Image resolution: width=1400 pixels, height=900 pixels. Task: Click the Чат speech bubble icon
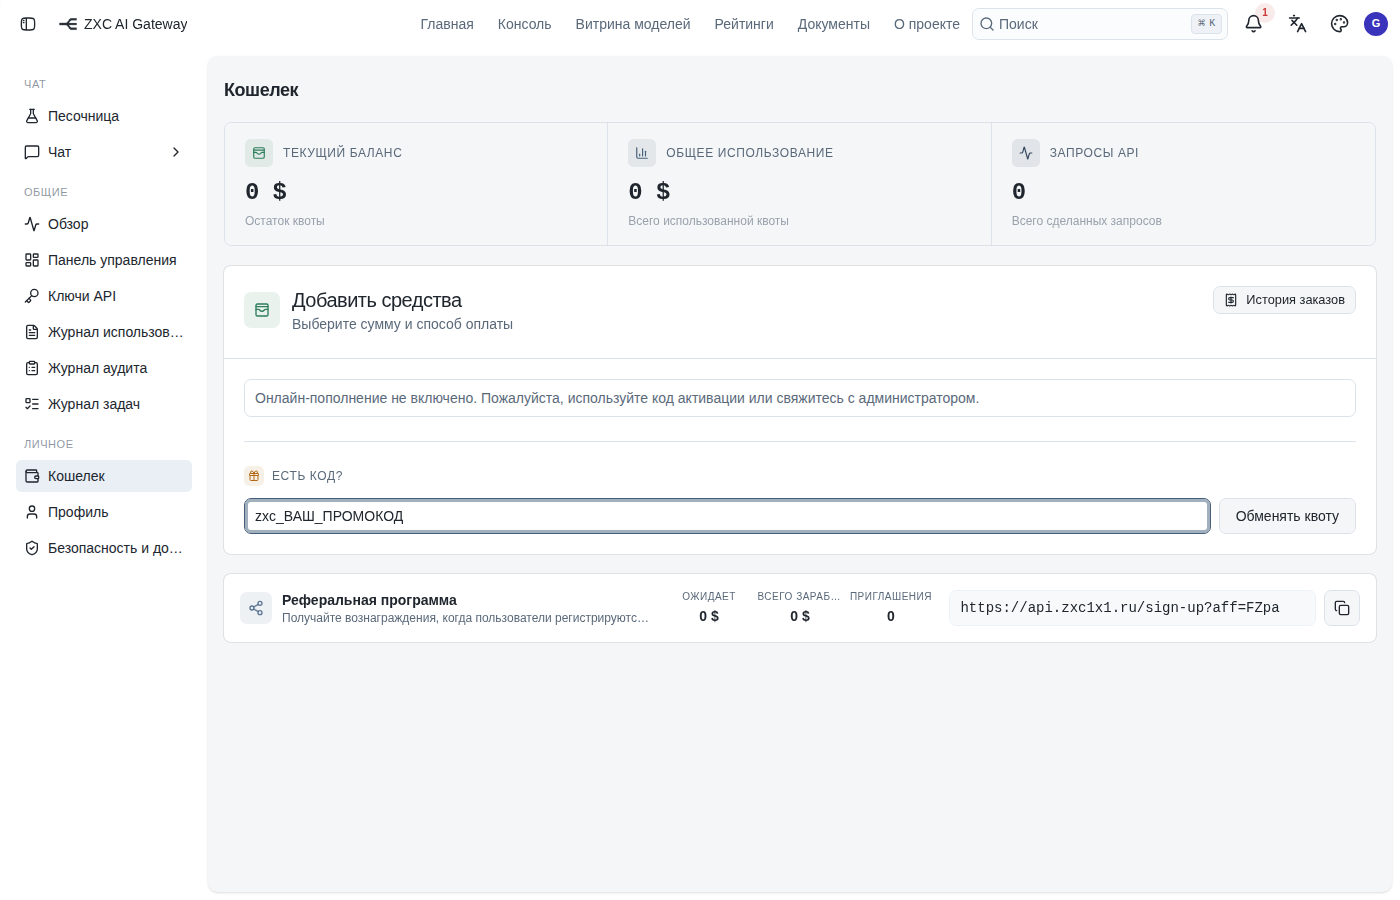32,152
